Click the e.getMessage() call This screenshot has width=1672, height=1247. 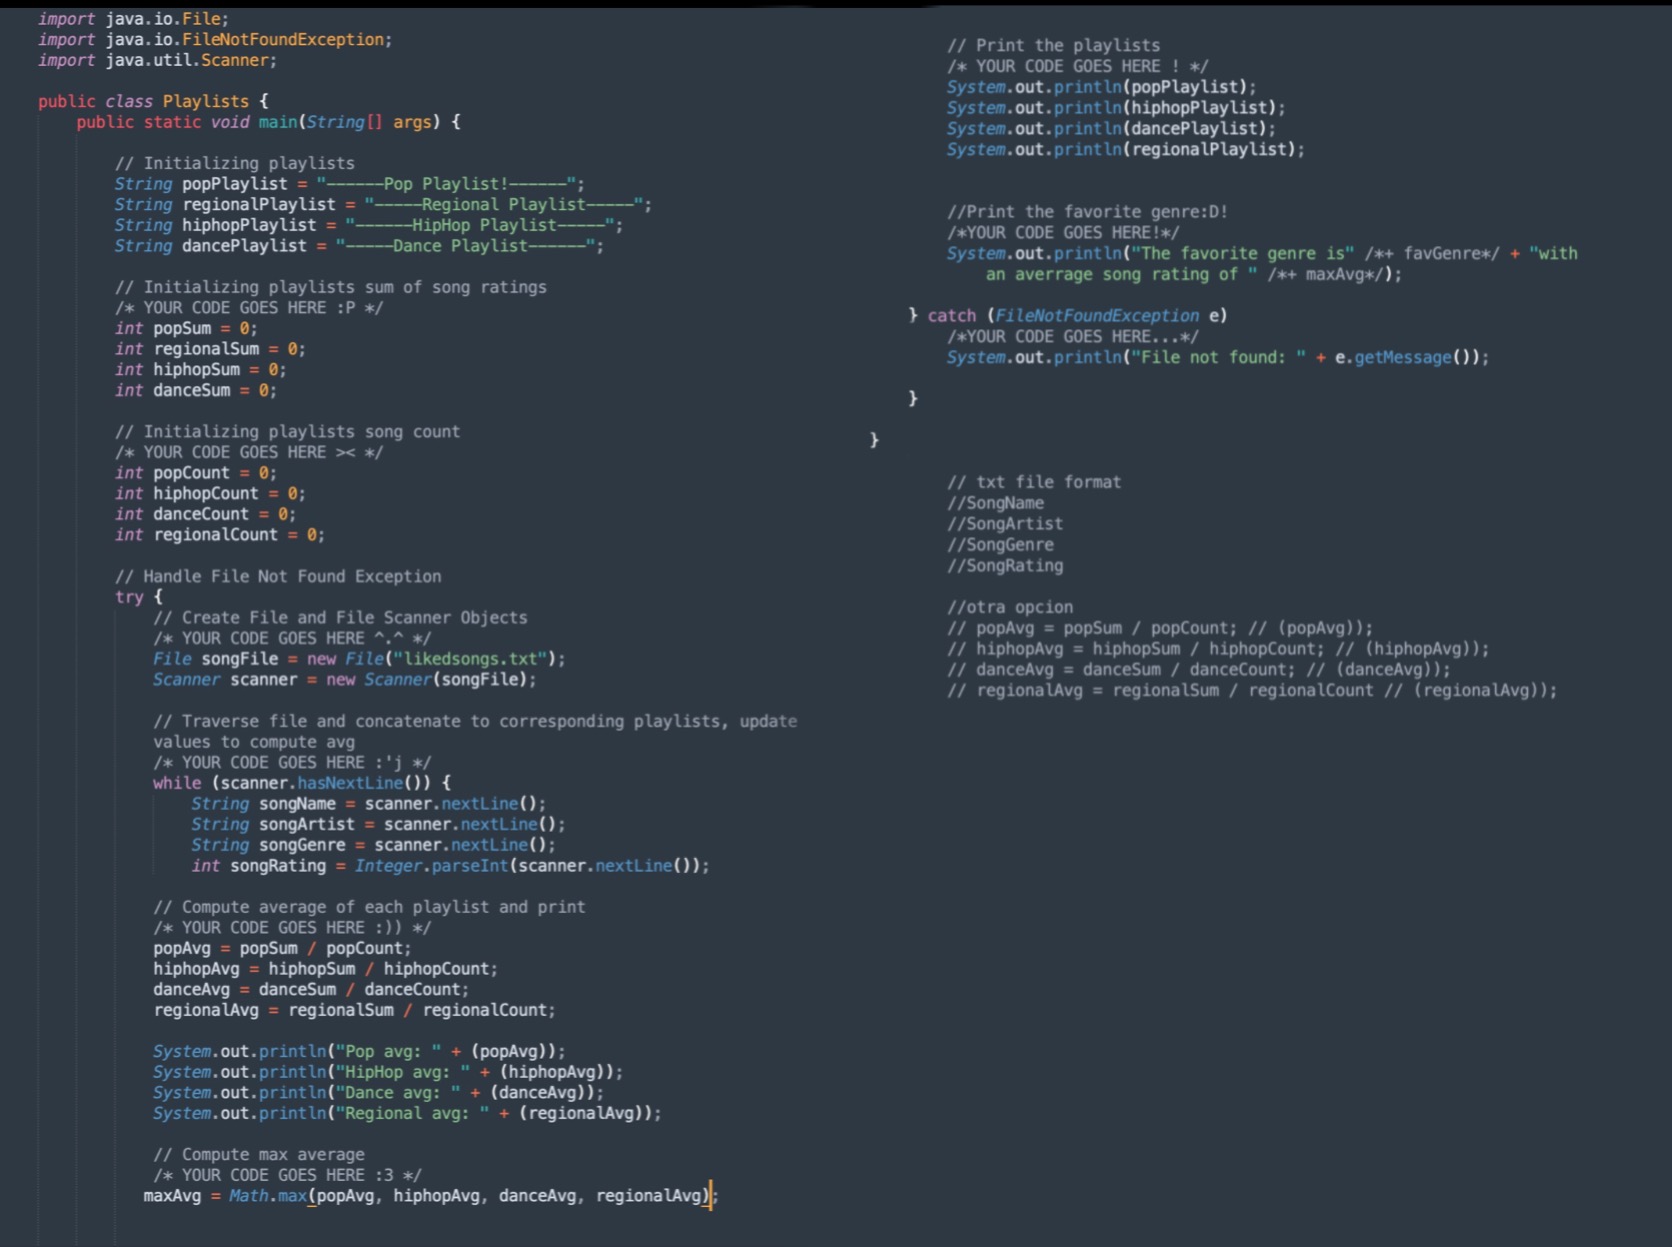[1400, 357]
